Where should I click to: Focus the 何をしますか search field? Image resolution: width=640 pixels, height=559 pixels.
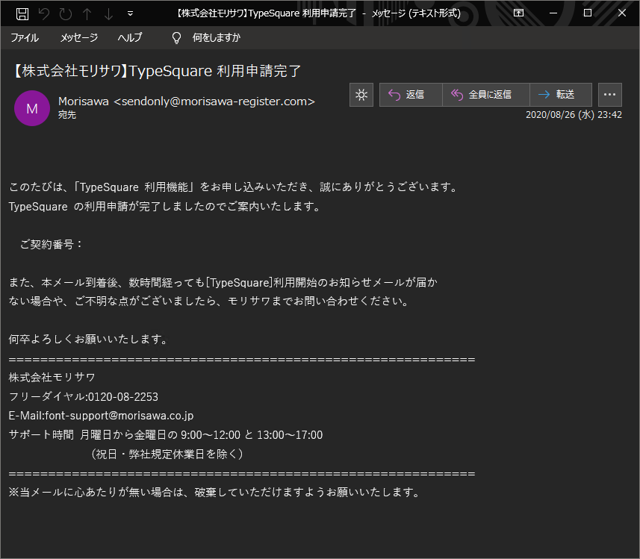click(x=216, y=38)
